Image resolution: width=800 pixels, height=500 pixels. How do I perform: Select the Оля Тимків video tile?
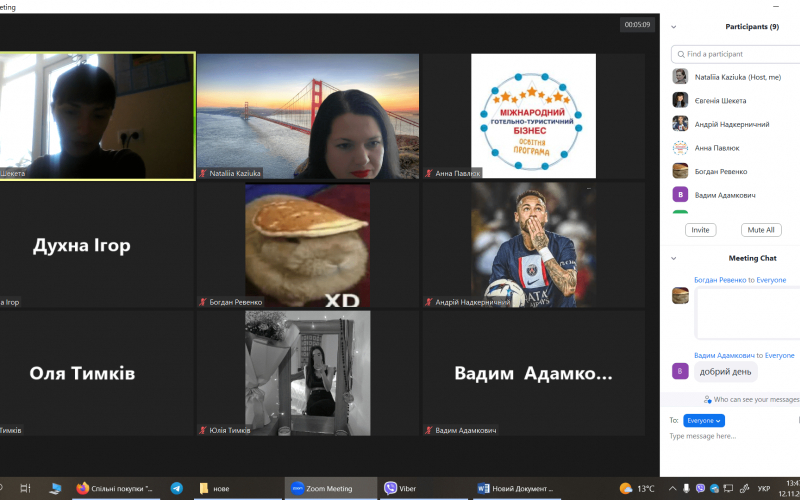coord(97,373)
